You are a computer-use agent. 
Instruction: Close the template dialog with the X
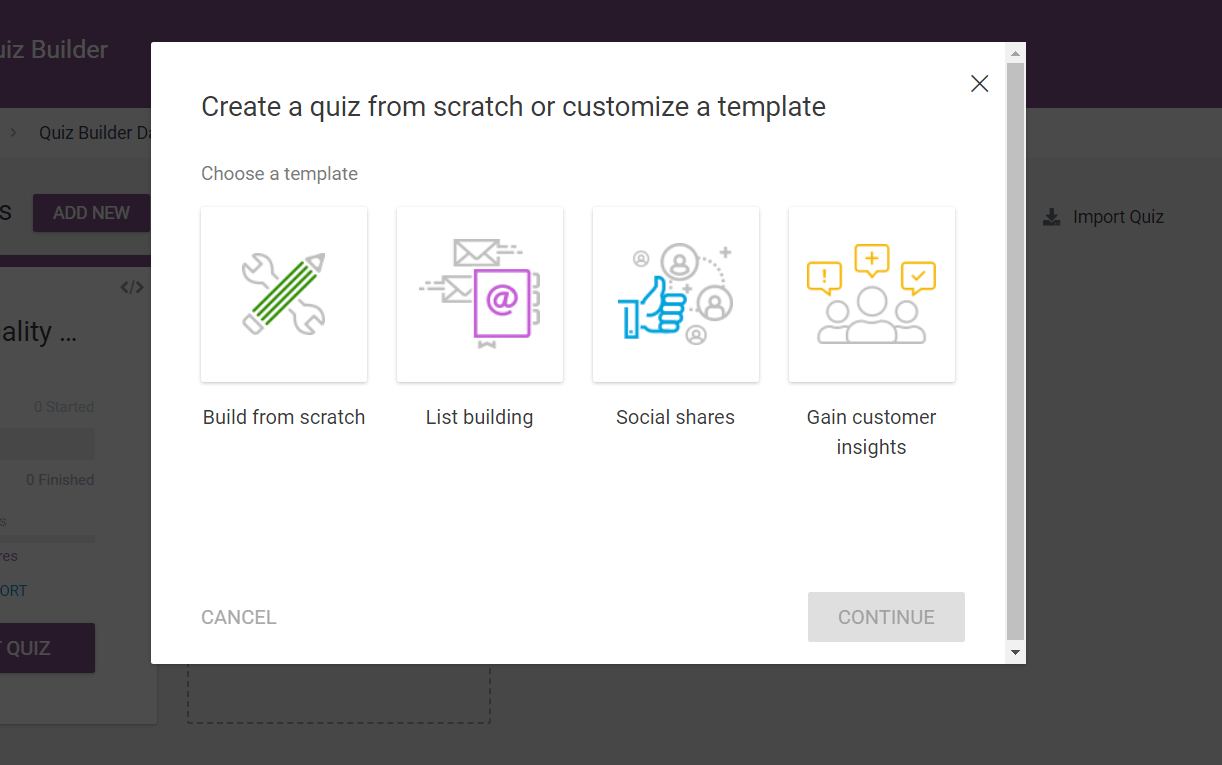tap(980, 84)
